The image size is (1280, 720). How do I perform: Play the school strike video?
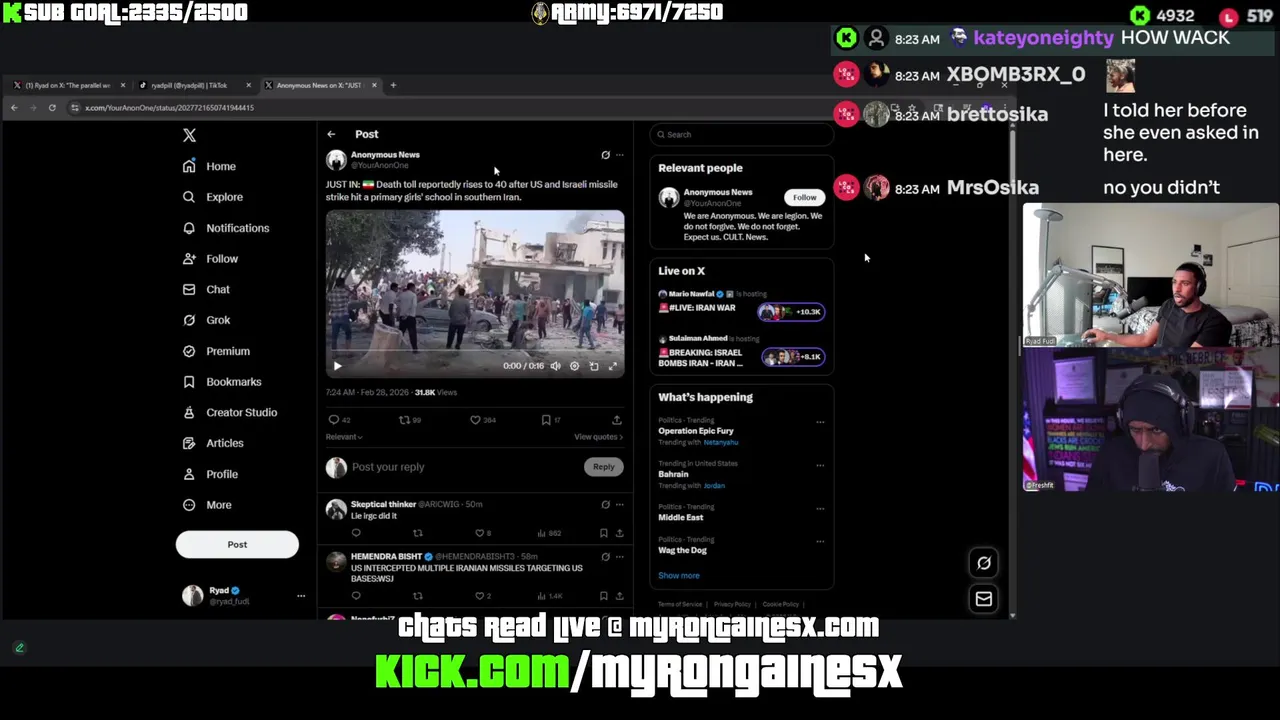tap(337, 366)
